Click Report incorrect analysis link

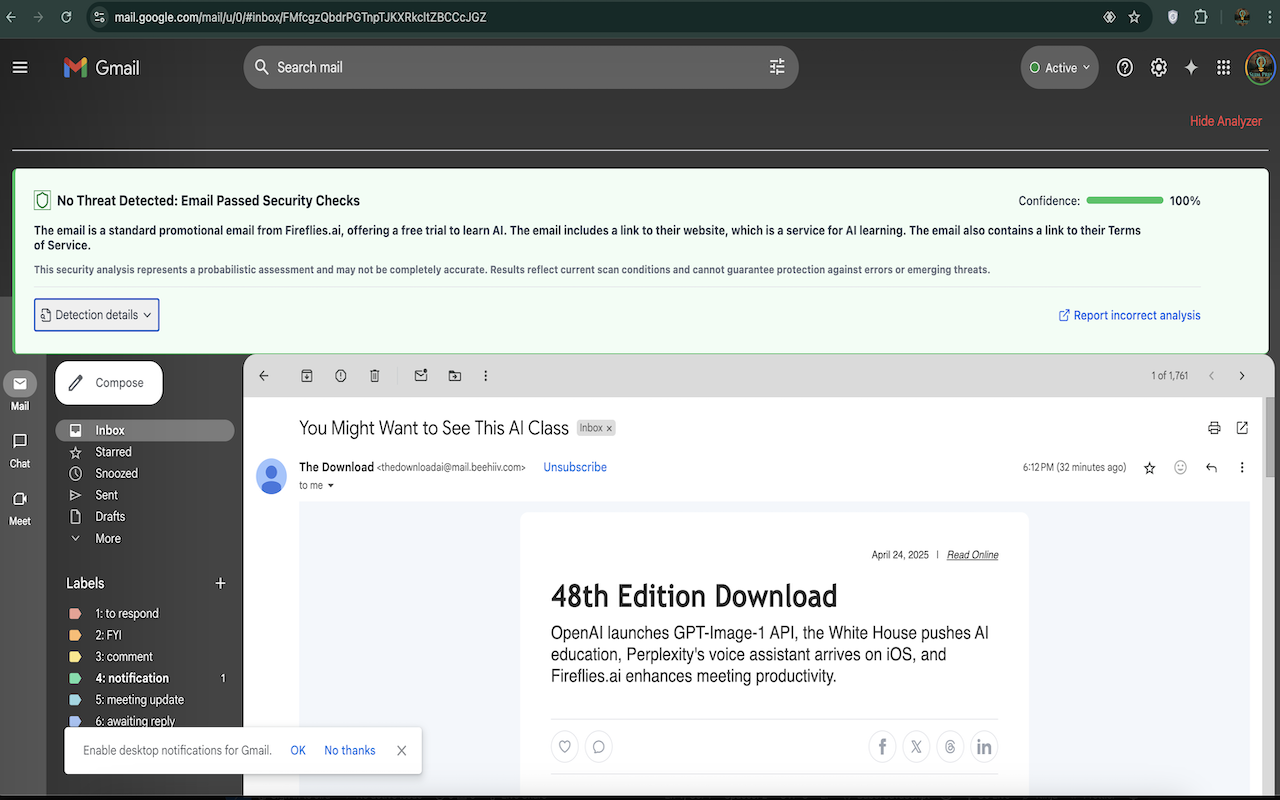coord(1130,315)
